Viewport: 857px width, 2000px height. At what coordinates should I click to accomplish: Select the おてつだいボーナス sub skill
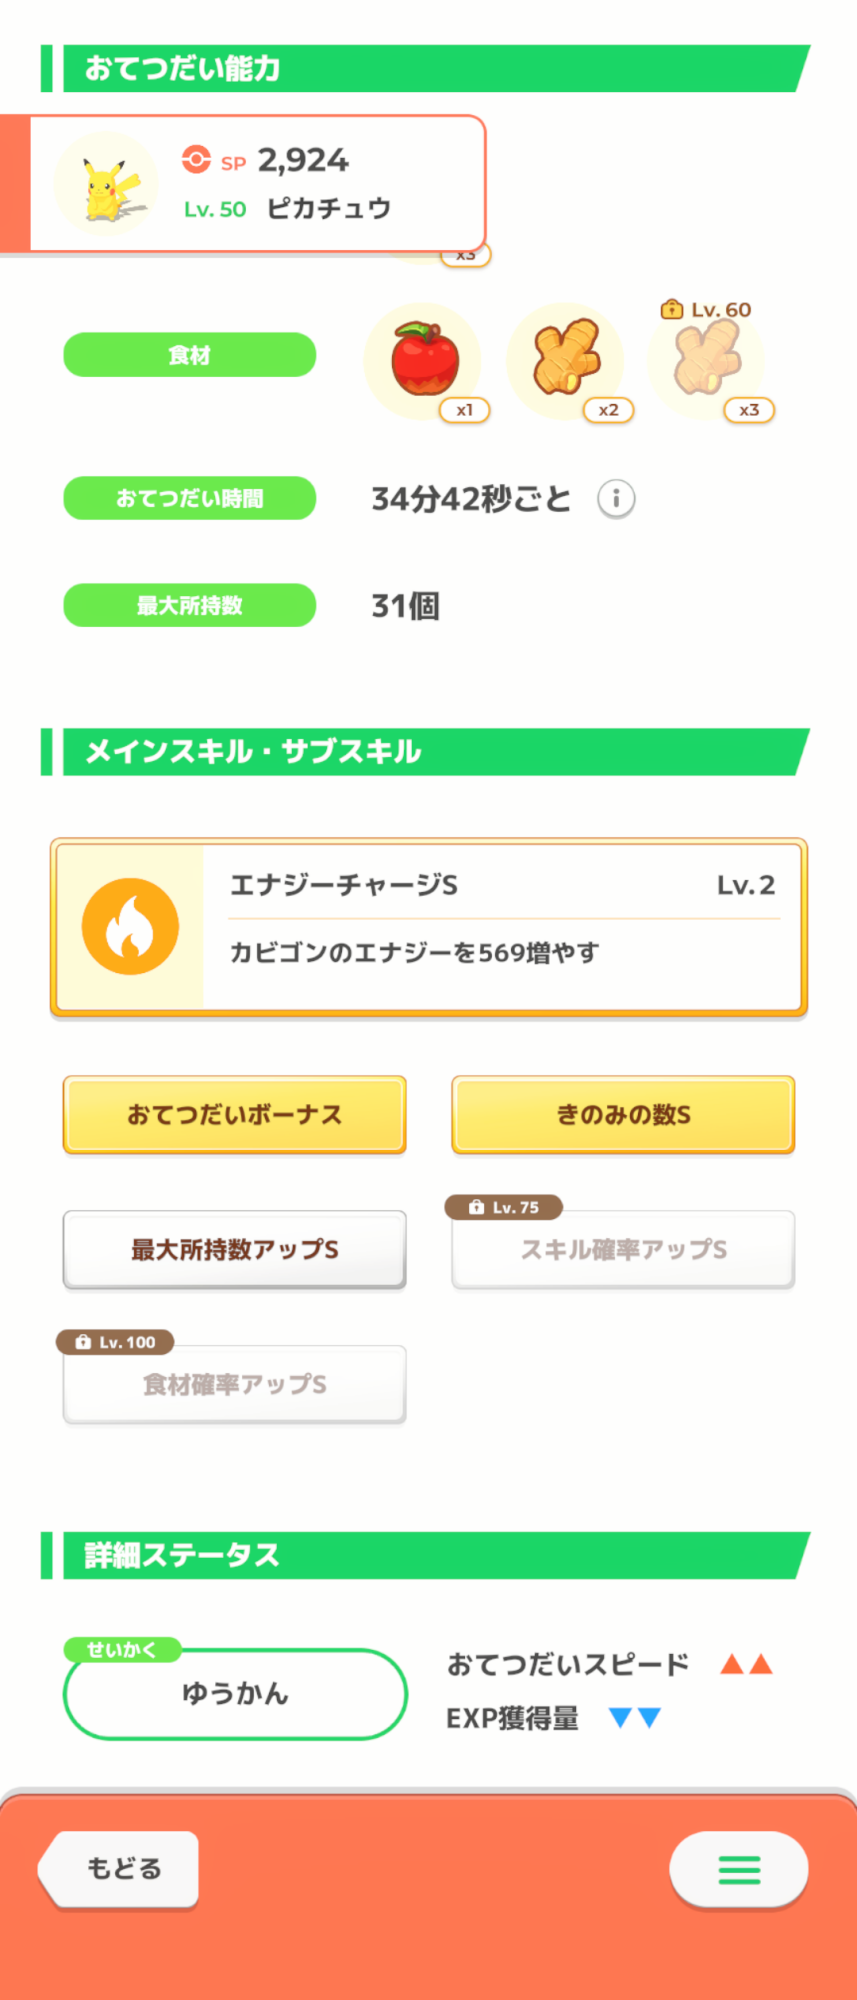(x=234, y=1115)
